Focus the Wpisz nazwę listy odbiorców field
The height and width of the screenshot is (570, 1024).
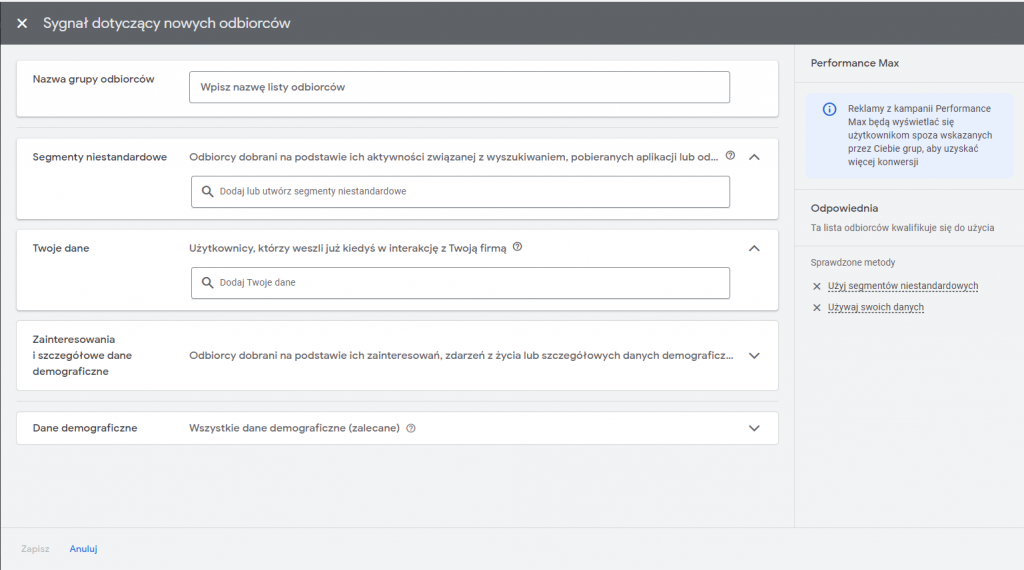tap(459, 87)
